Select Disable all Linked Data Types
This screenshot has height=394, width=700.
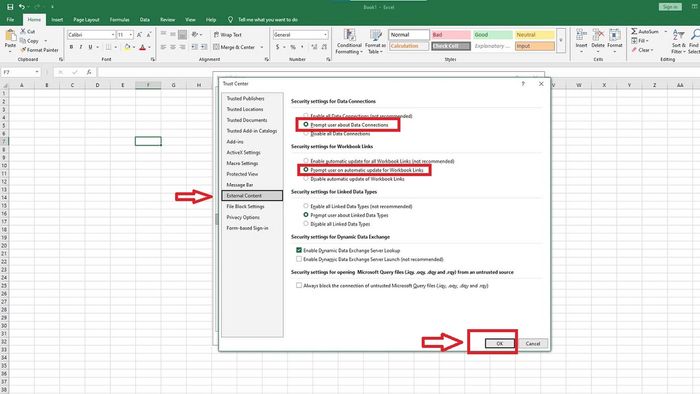(x=306, y=224)
